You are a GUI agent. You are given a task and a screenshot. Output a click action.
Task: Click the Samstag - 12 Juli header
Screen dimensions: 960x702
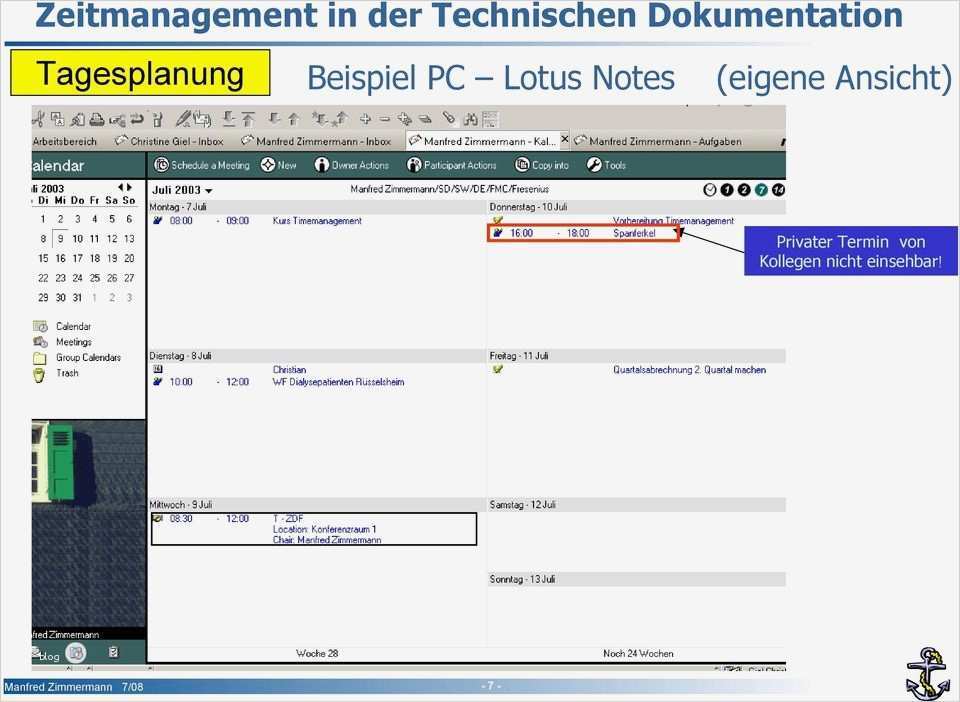637,505
